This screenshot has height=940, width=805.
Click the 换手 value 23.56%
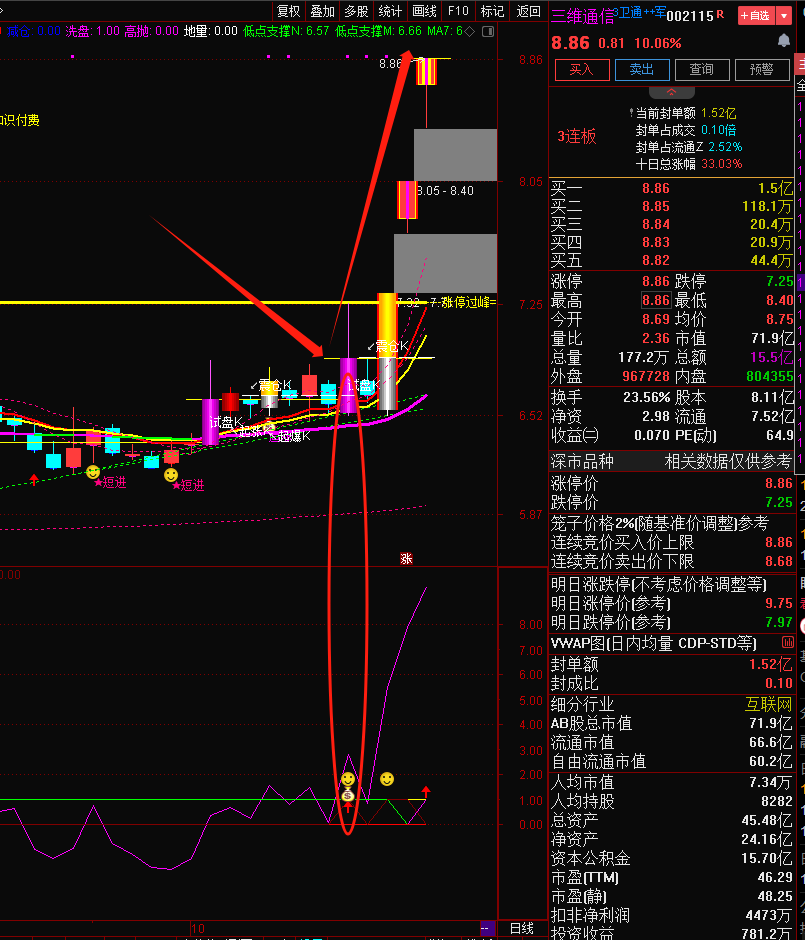(x=647, y=397)
